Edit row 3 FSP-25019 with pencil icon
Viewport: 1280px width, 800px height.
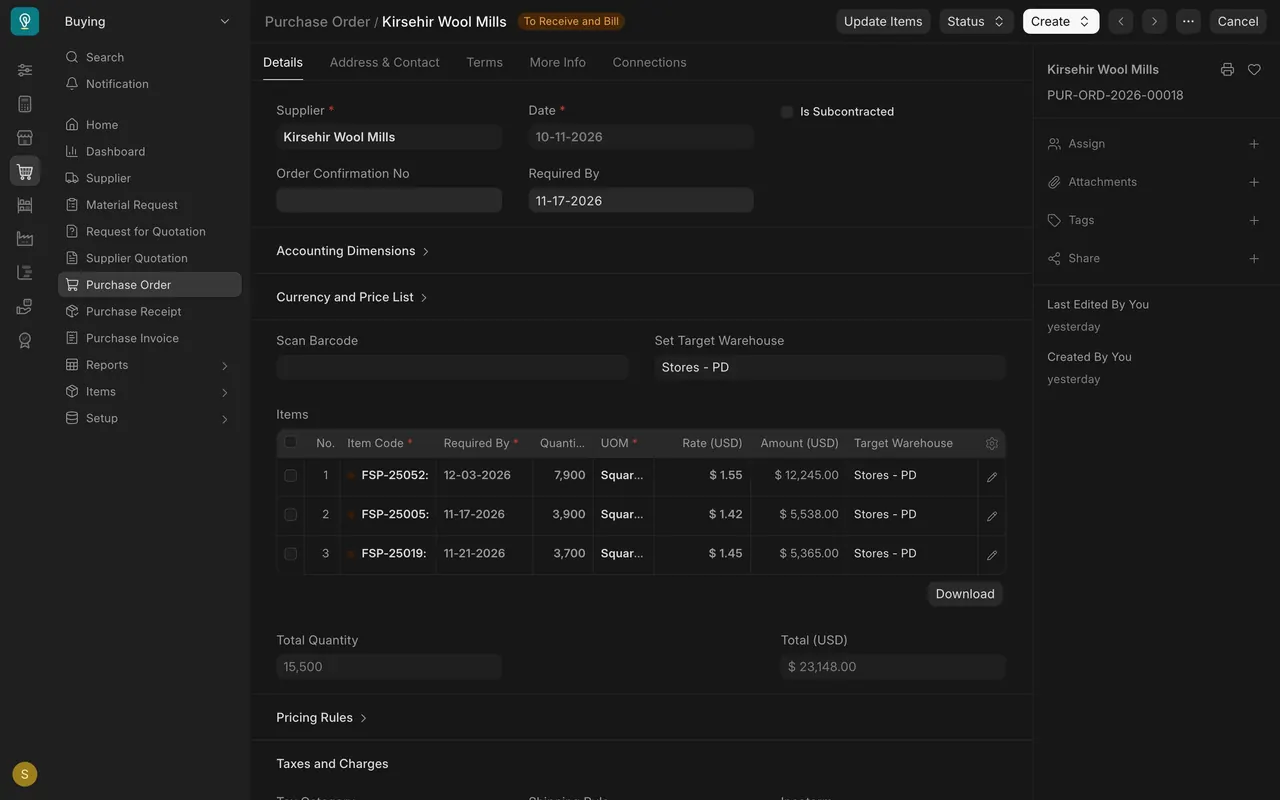coord(992,555)
